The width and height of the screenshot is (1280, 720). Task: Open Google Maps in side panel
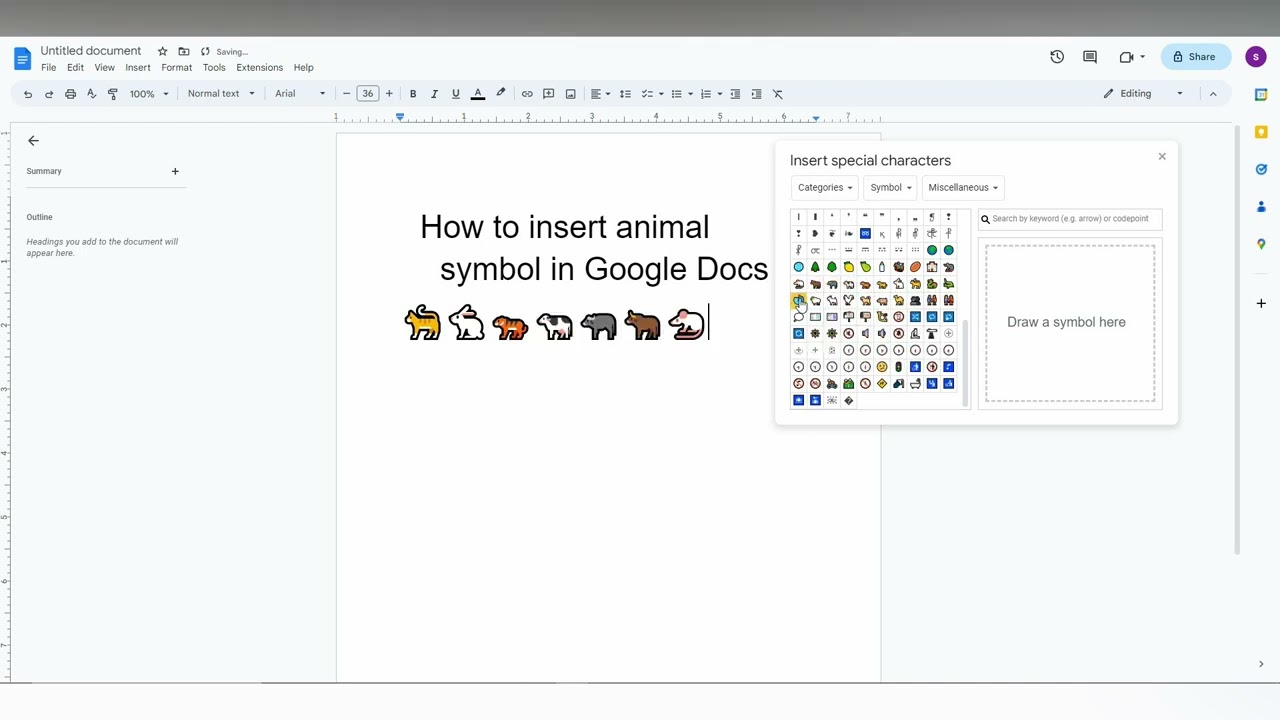pyautogui.click(x=1261, y=244)
